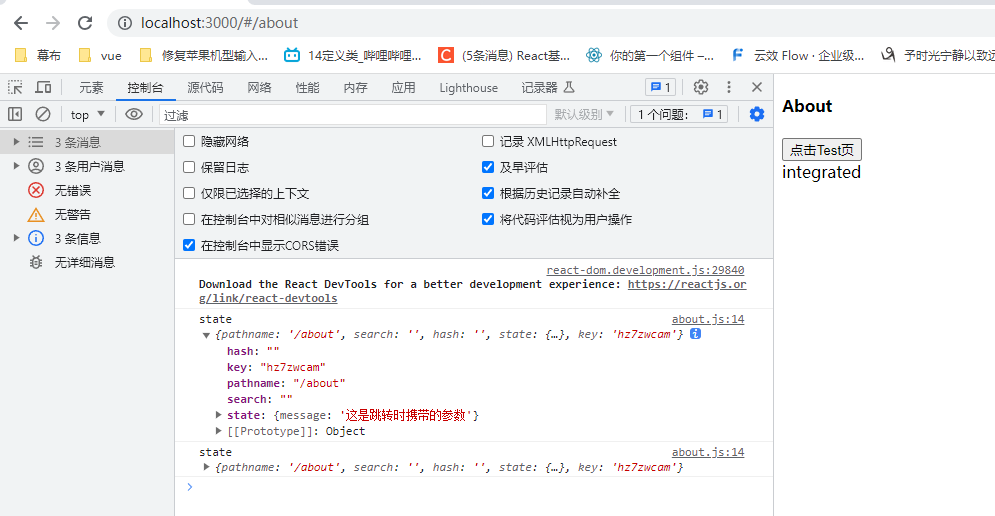Switch to the 性能 tab
The height and width of the screenshot is (516, 995).
(307, 88)
